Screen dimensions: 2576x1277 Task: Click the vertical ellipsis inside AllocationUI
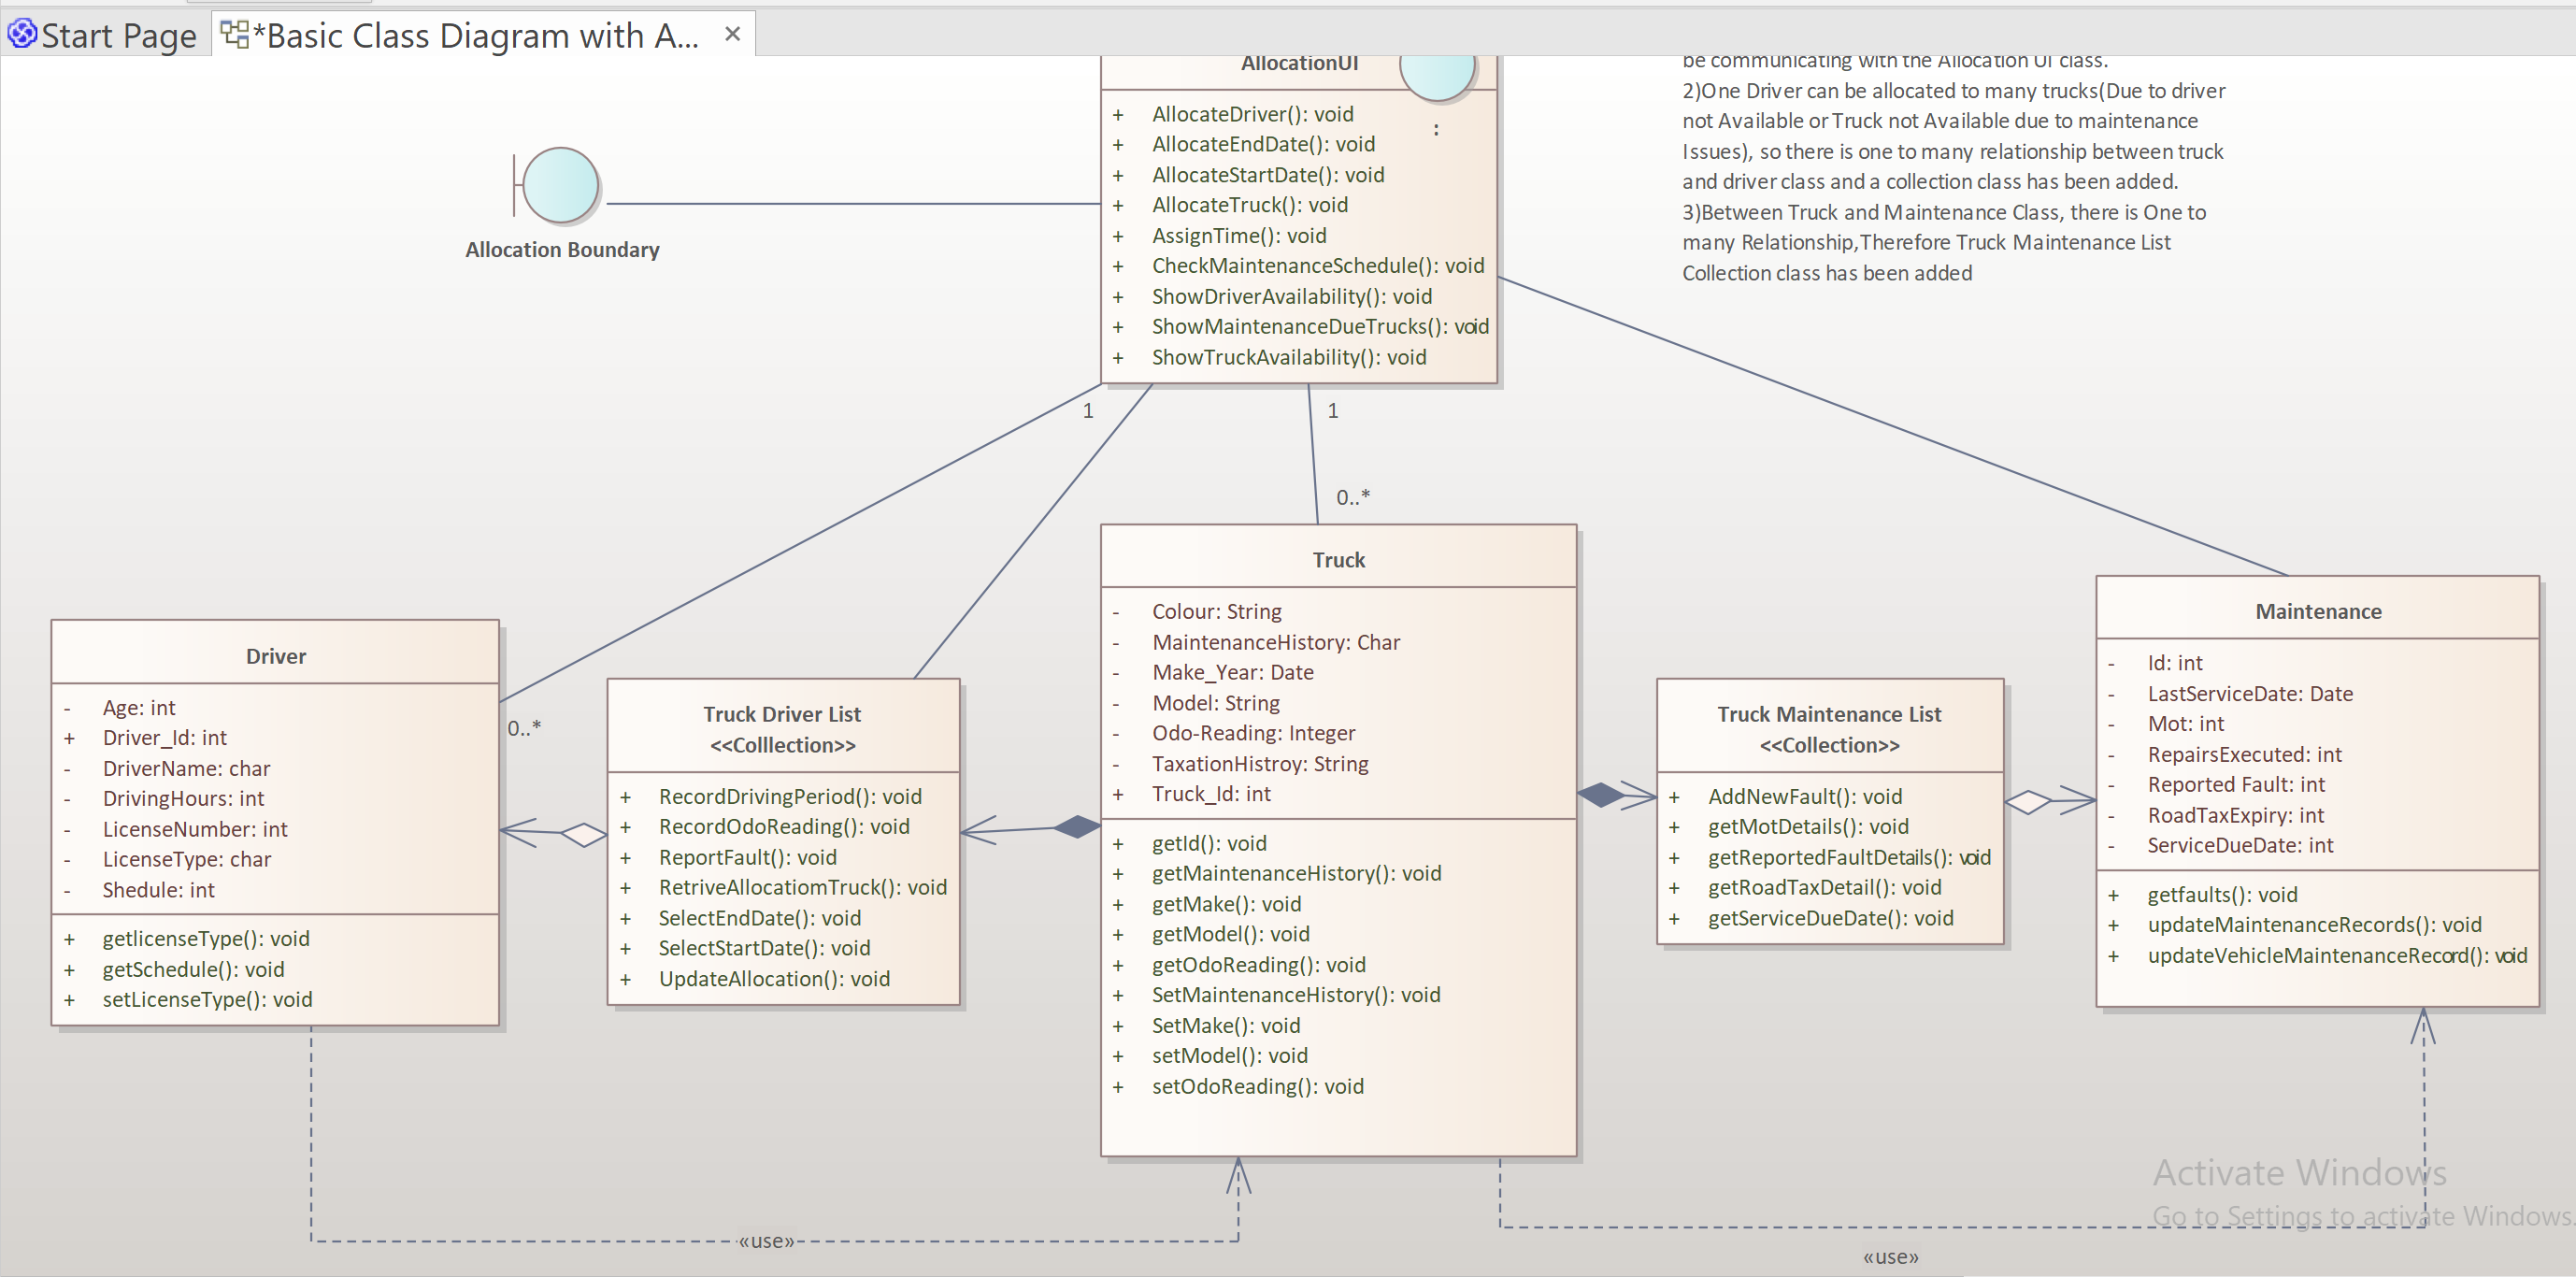(x=1437, y=128)
